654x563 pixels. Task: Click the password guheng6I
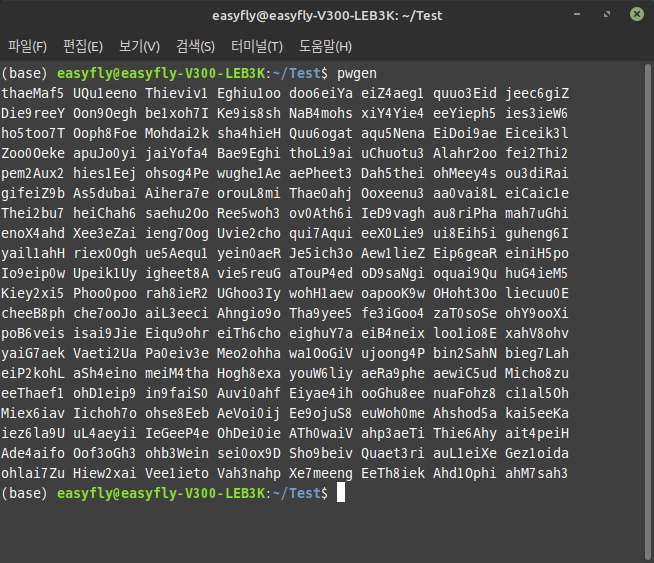537,234
